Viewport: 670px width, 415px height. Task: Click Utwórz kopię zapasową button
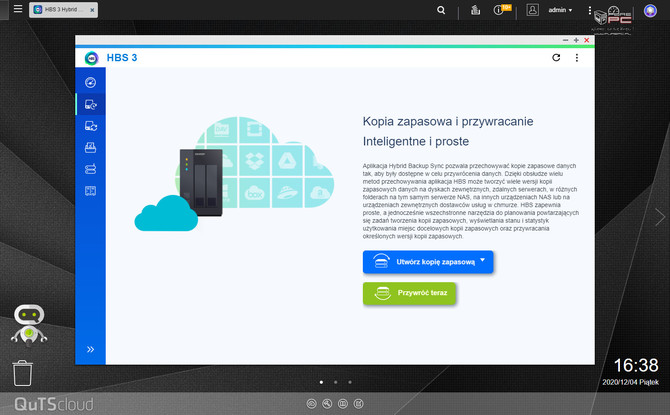[x=428, y=262]
